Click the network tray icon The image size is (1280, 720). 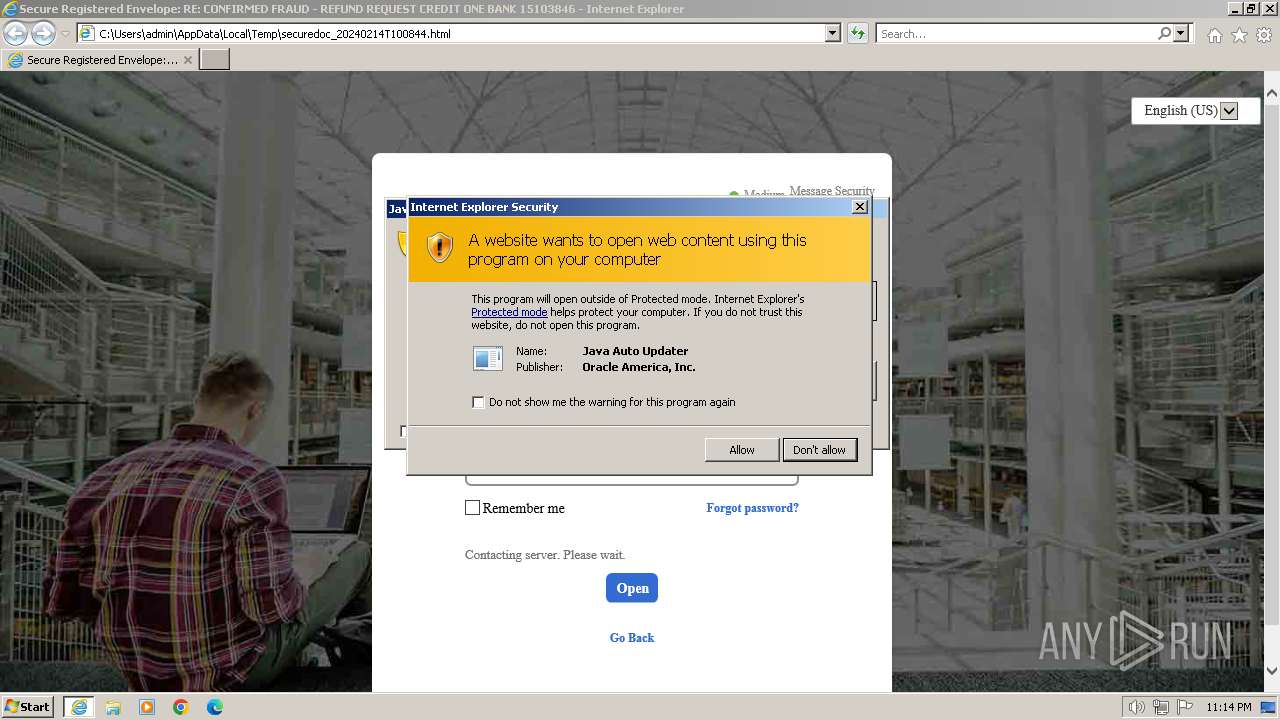click(x=1161, y=707)
